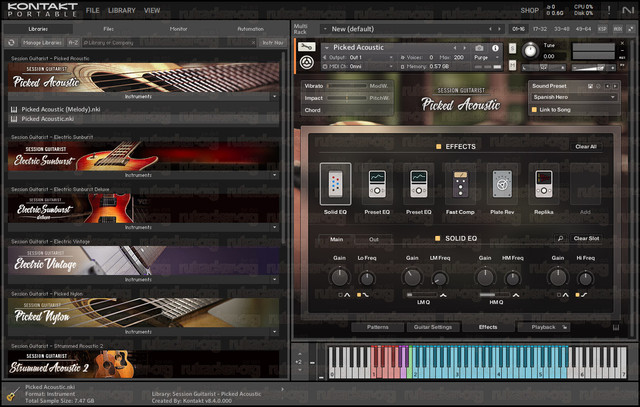Select the first Preset EQ pedal
Viewport: 640px width, 407px height.
pyautogui.click(x=377, y=184)
